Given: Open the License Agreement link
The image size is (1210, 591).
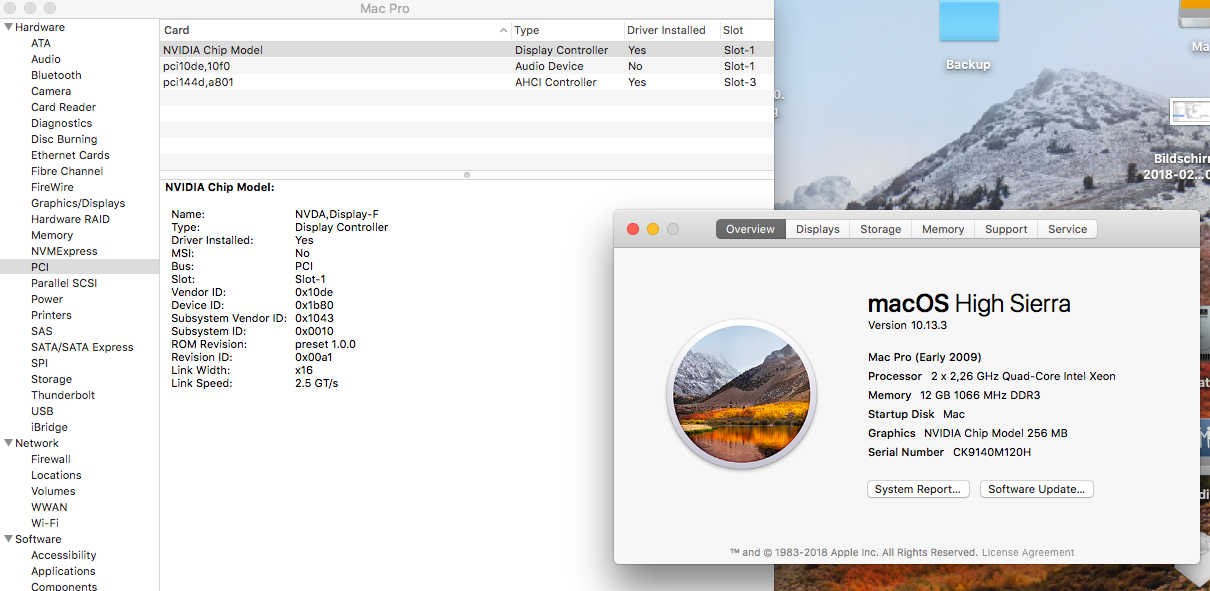Looking at the screenshot, I should [x=1028, y=552].
